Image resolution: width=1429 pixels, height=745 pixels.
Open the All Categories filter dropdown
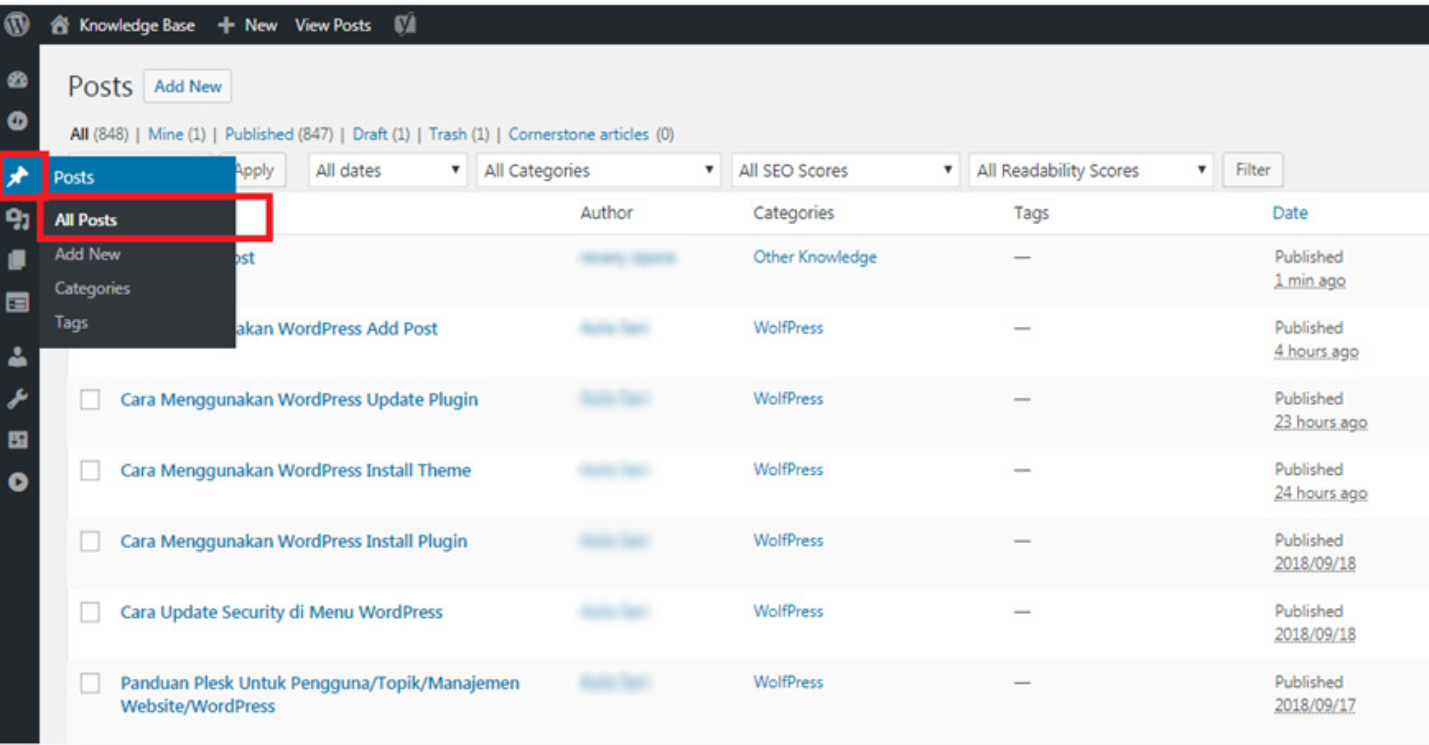click(599, 171)
